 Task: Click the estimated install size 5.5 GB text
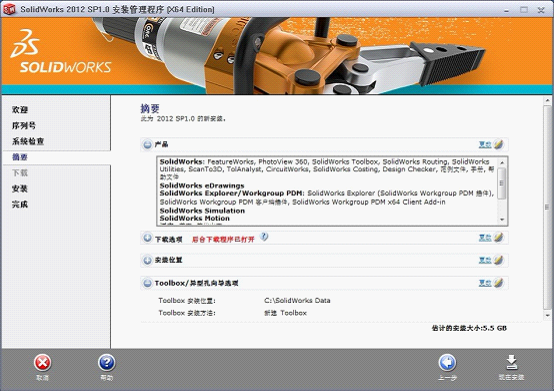[x=469, y=328]
